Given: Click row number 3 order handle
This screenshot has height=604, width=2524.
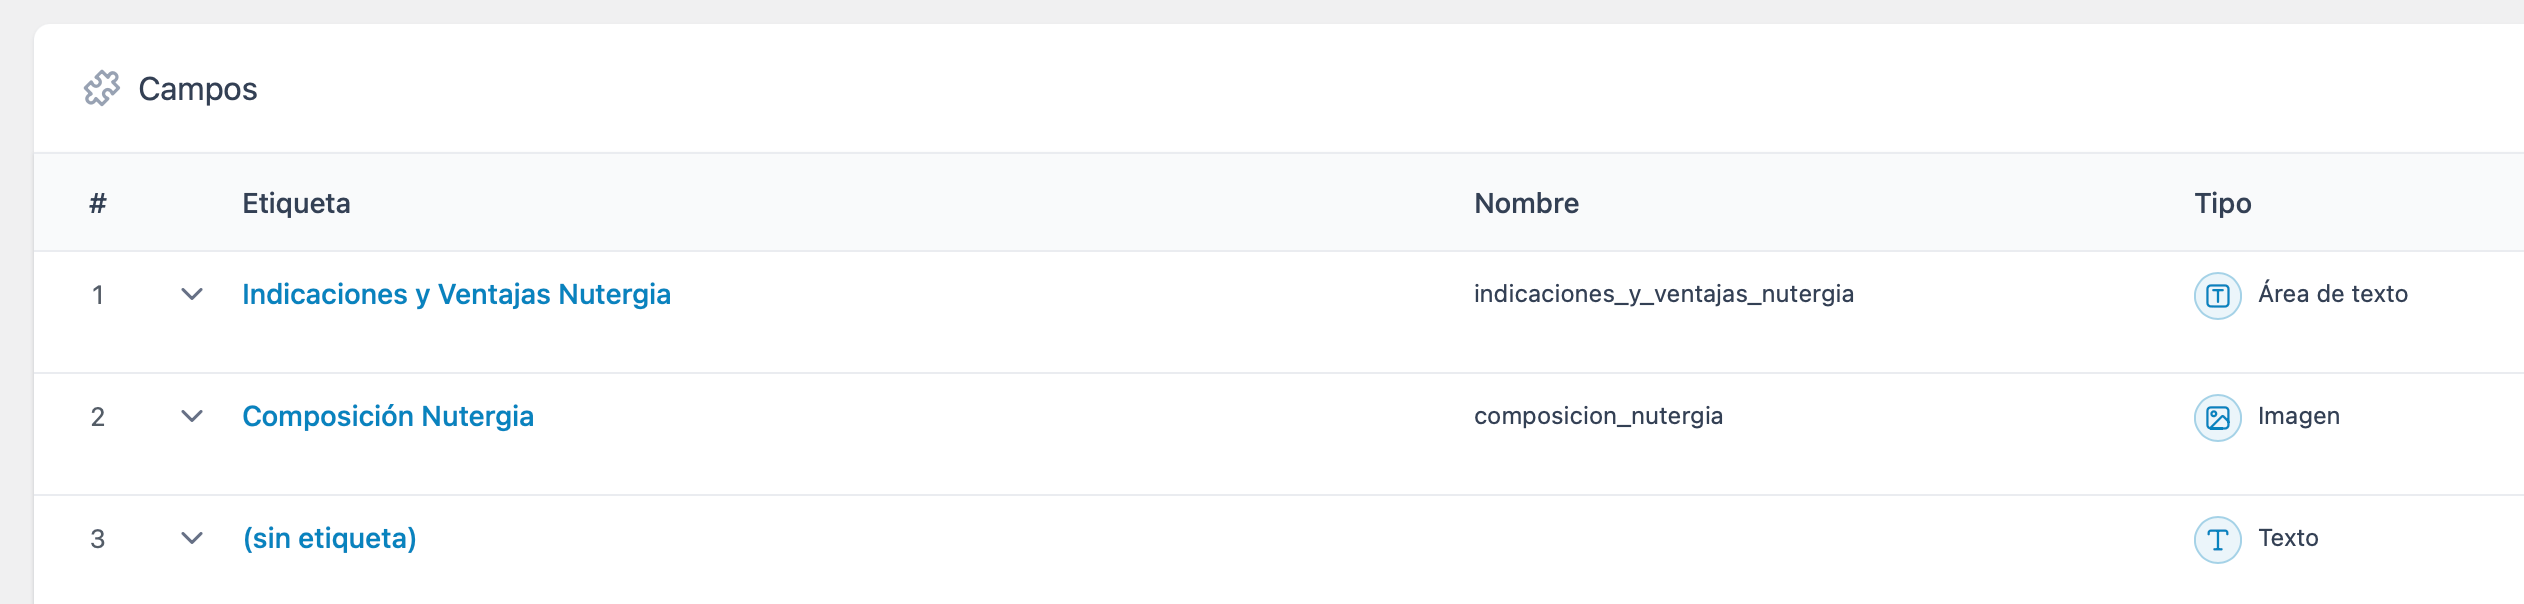Looking at the screenshot, I should (98, 539).
